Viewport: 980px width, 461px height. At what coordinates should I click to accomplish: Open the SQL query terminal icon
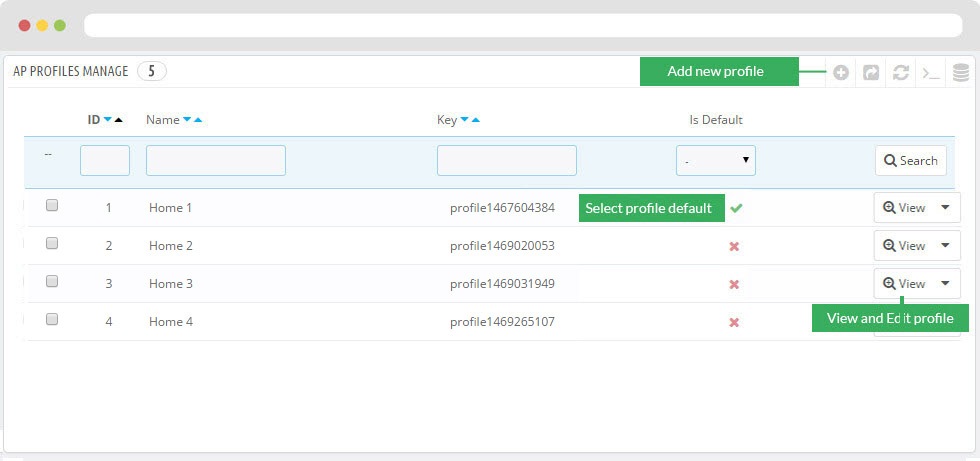931,73
